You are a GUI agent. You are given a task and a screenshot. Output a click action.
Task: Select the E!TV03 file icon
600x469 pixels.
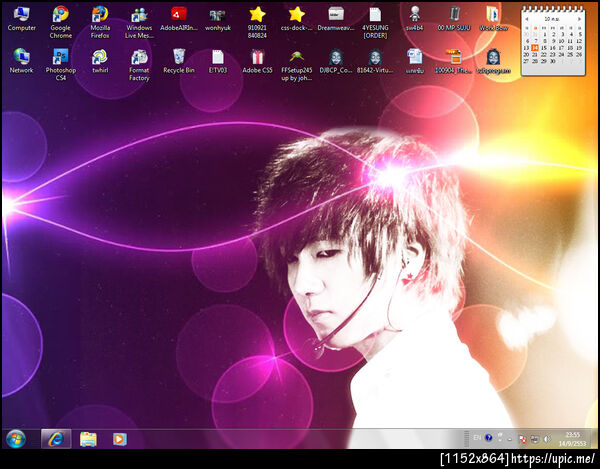218,61
